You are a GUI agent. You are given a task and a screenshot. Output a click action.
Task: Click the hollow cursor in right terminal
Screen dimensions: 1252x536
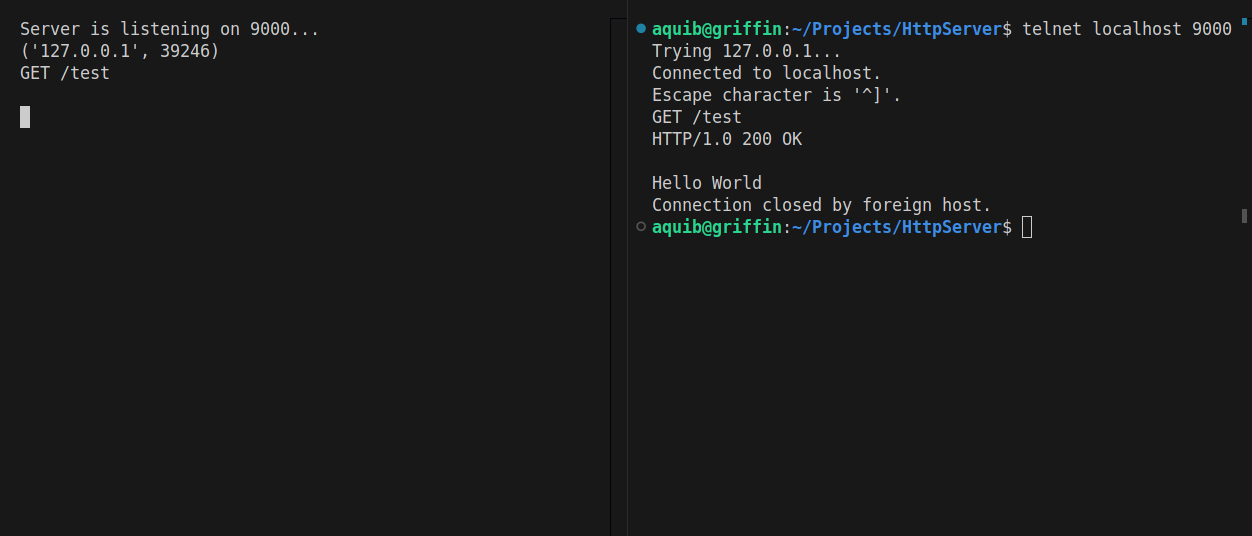1027,228
